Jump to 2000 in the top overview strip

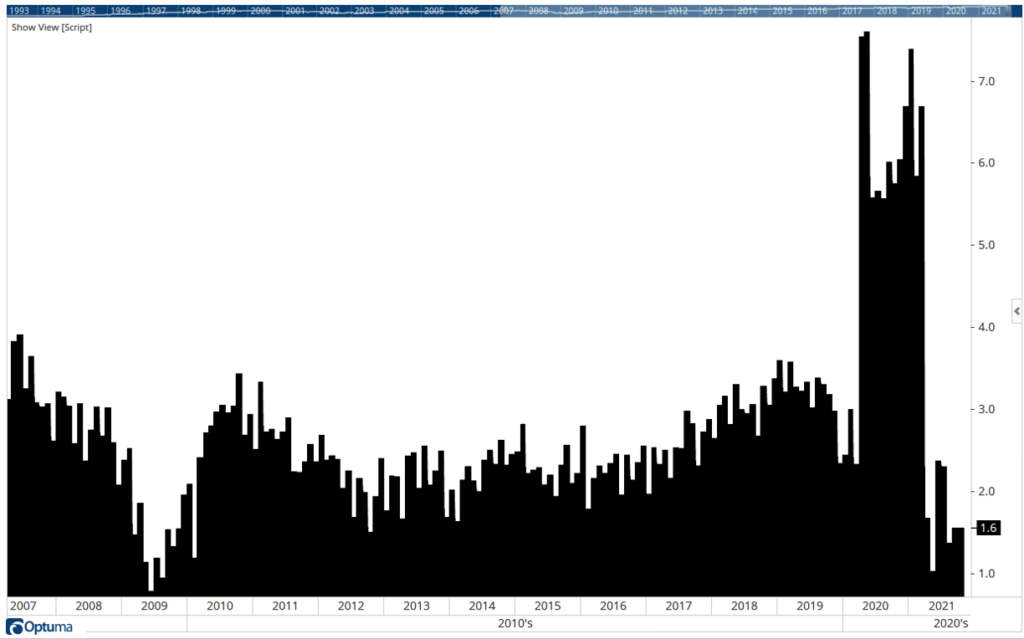[261, 10]
